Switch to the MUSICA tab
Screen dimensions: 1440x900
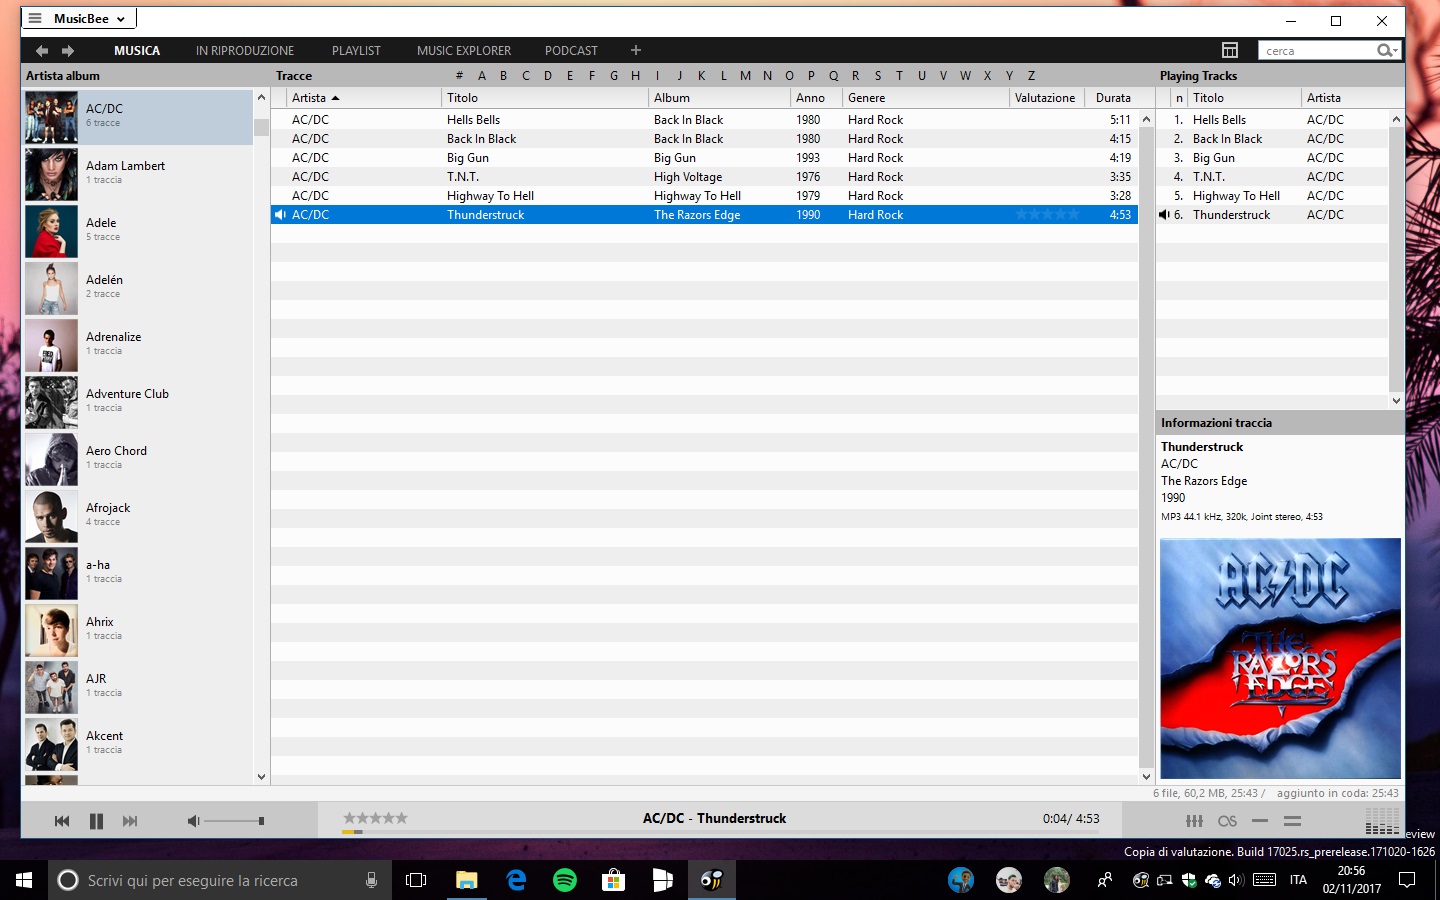tap(137, 50)
